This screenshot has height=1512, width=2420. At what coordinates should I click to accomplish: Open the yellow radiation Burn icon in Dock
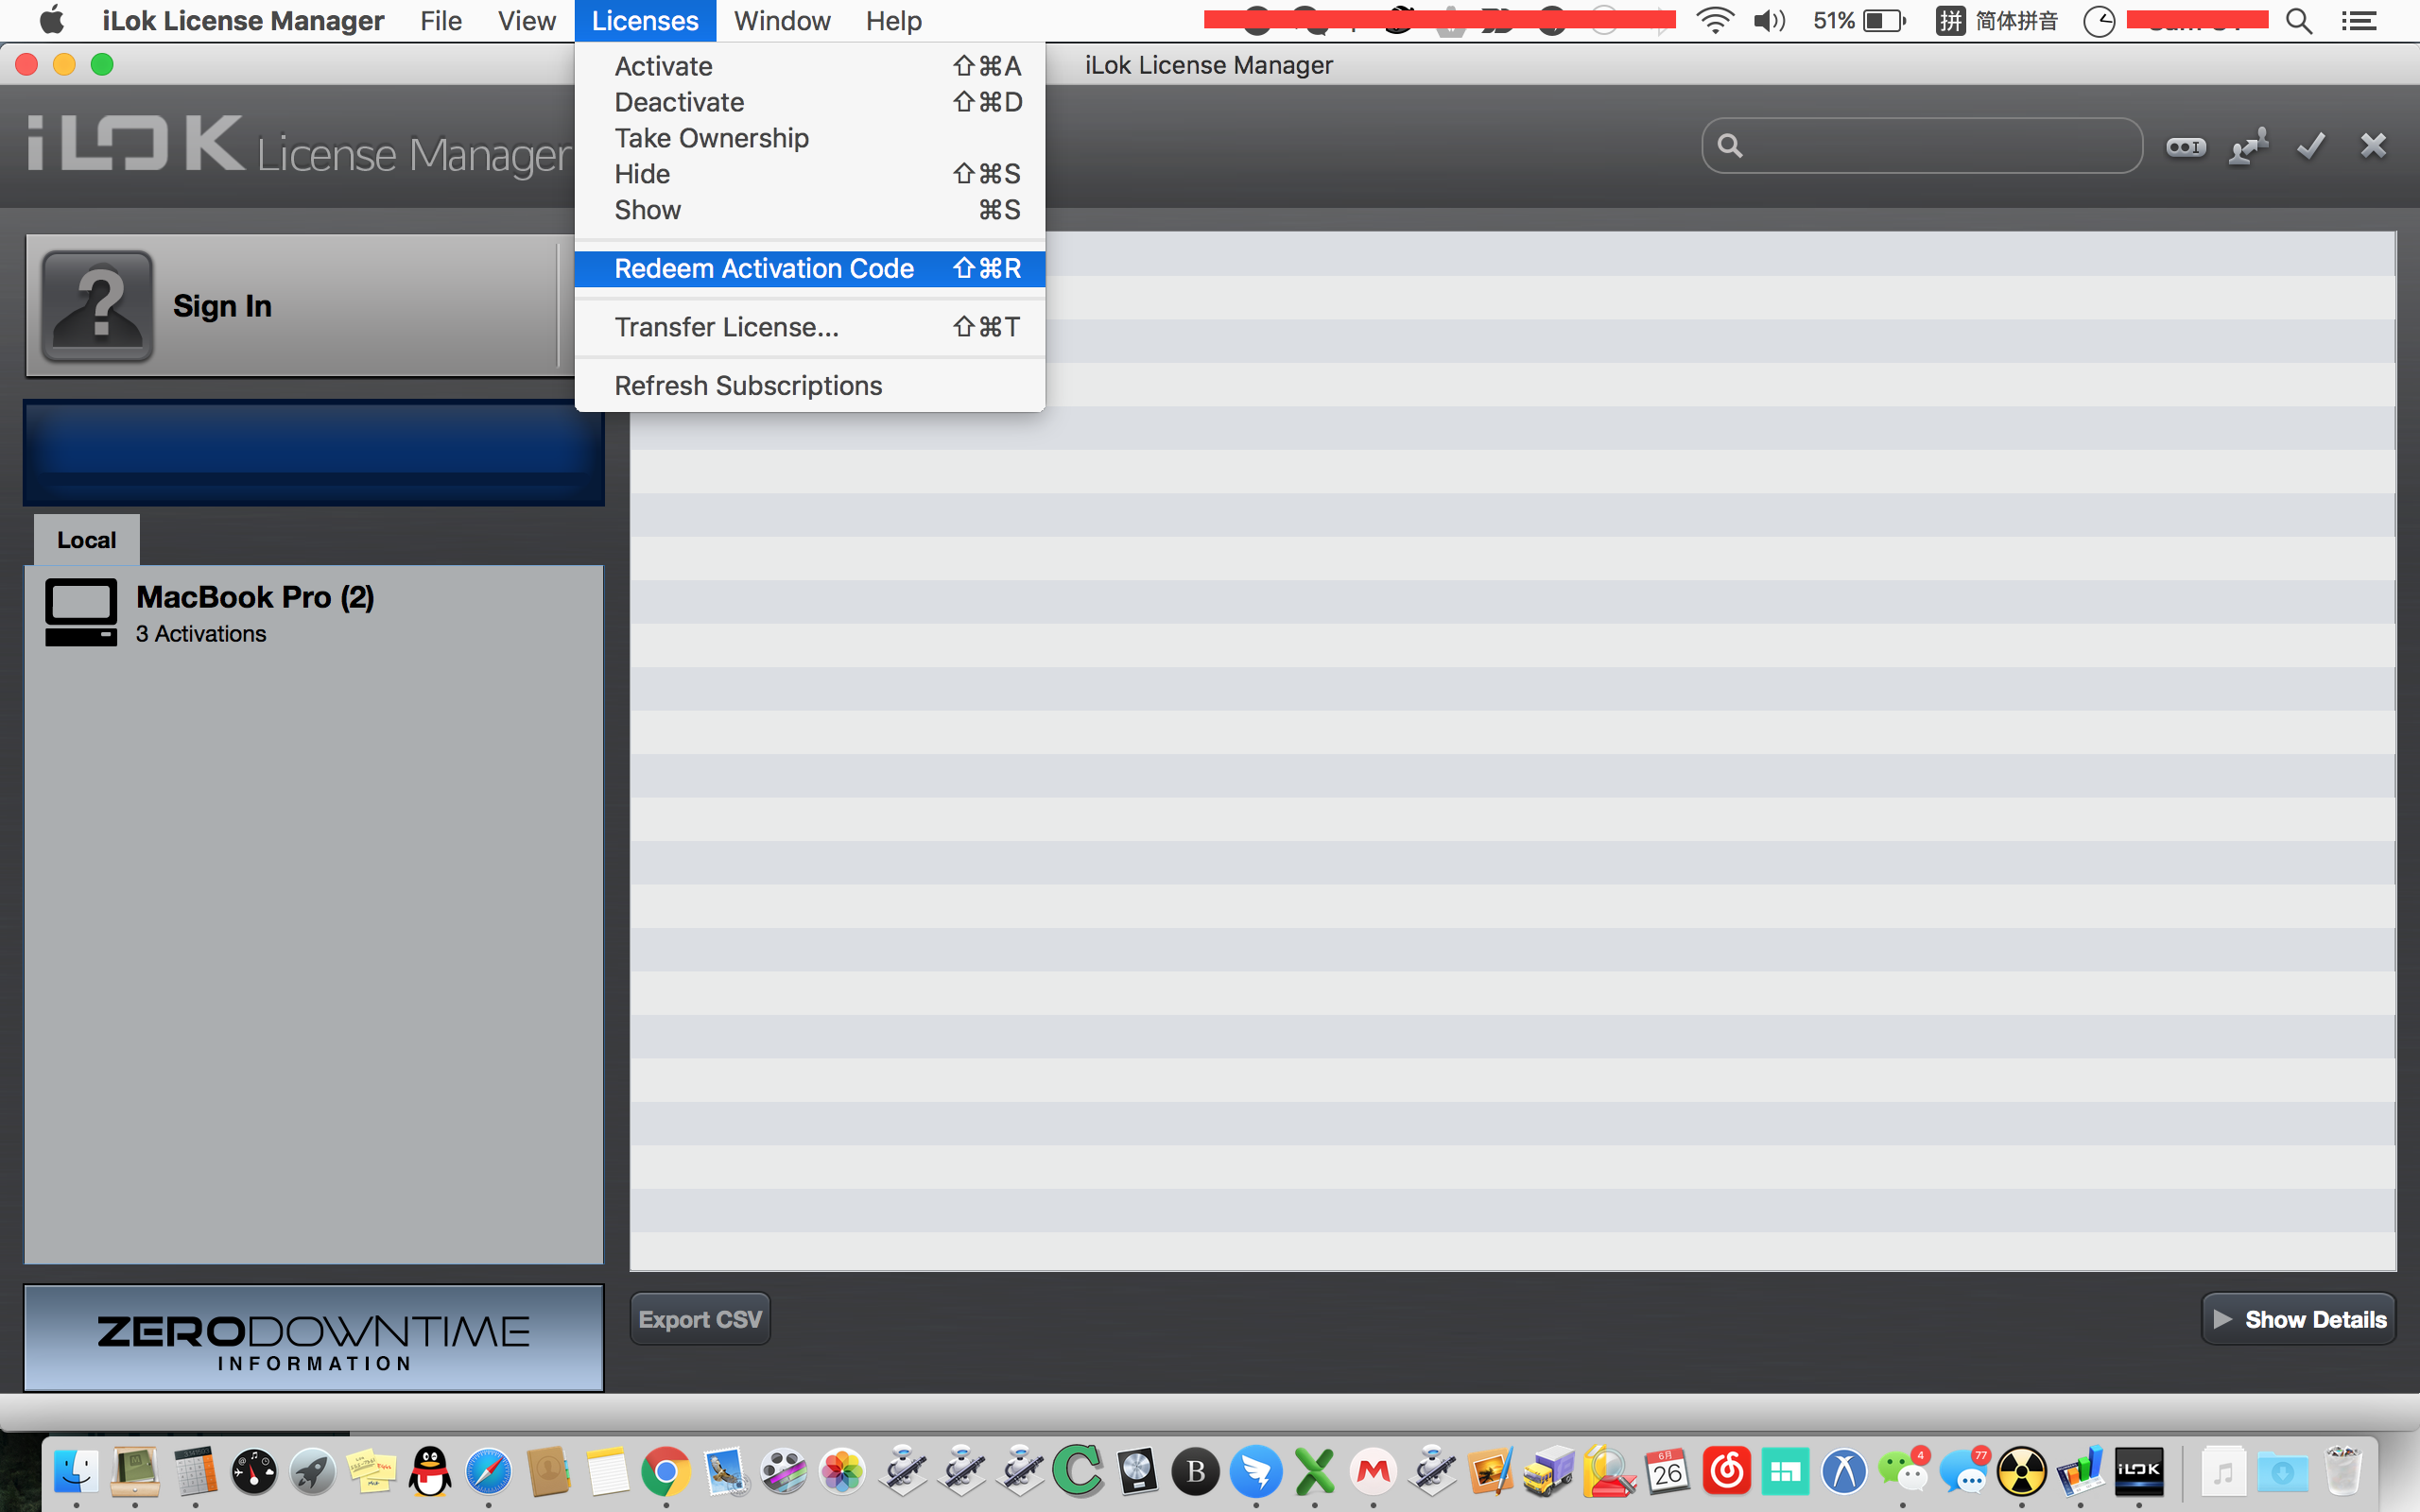pyautogui.click(x=2021, y=1471)
